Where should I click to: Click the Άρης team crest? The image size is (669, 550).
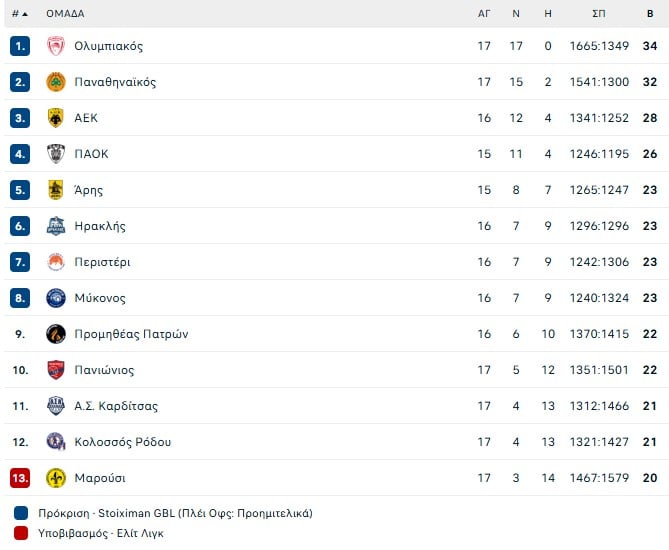pyautogui.click(x=56, y=190)
